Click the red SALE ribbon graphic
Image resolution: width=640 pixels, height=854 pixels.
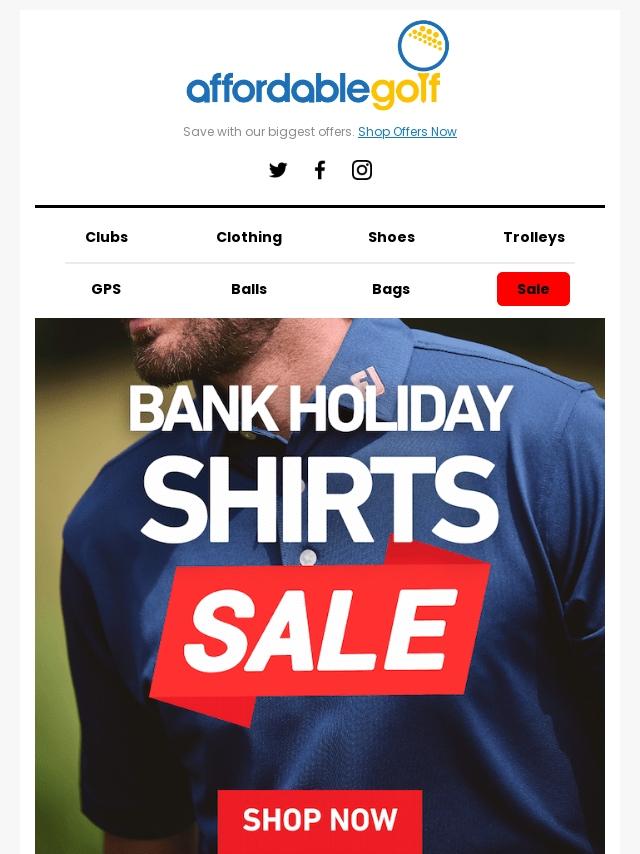pos(320,632)
